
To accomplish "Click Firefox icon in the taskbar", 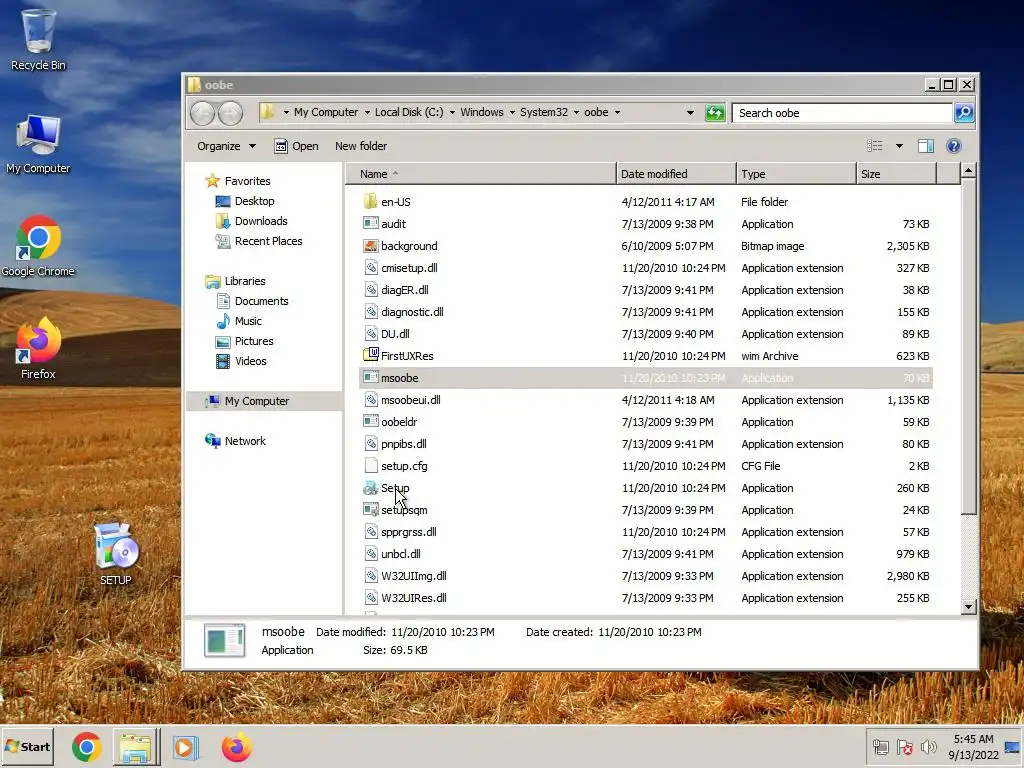I will pos(236,747).
